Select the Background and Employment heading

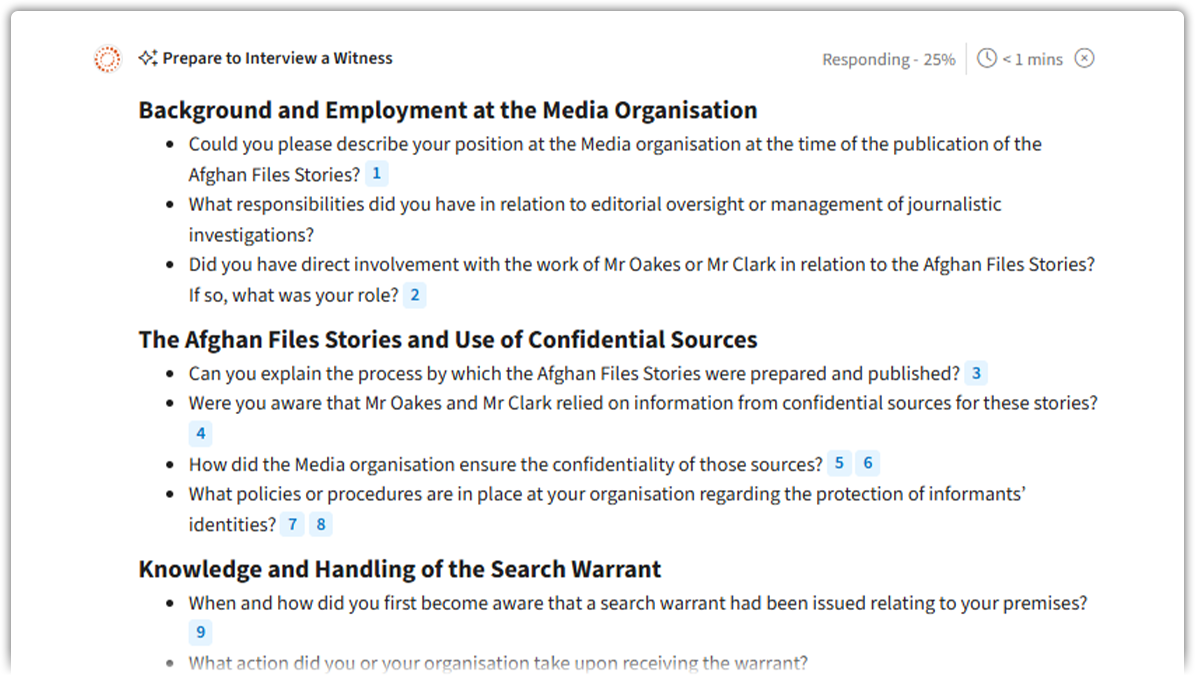coord(448,110)
